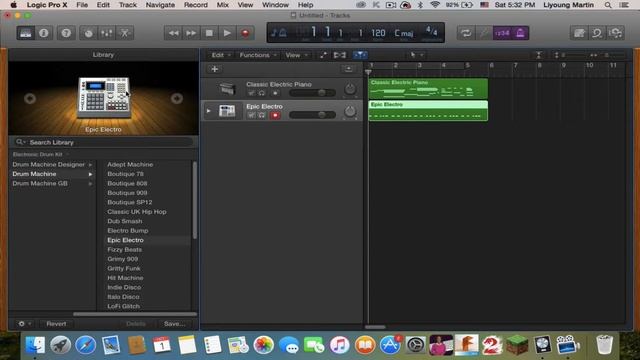Open the Tracks area Edit menu

(x=221, y=55)
